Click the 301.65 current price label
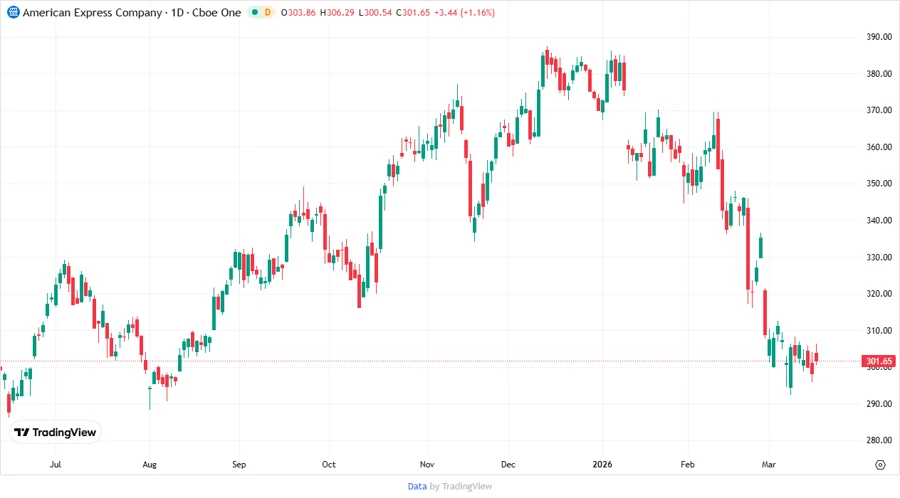Image resolution: width=900 pixels, height=498 pixels. tap(879, 361)
